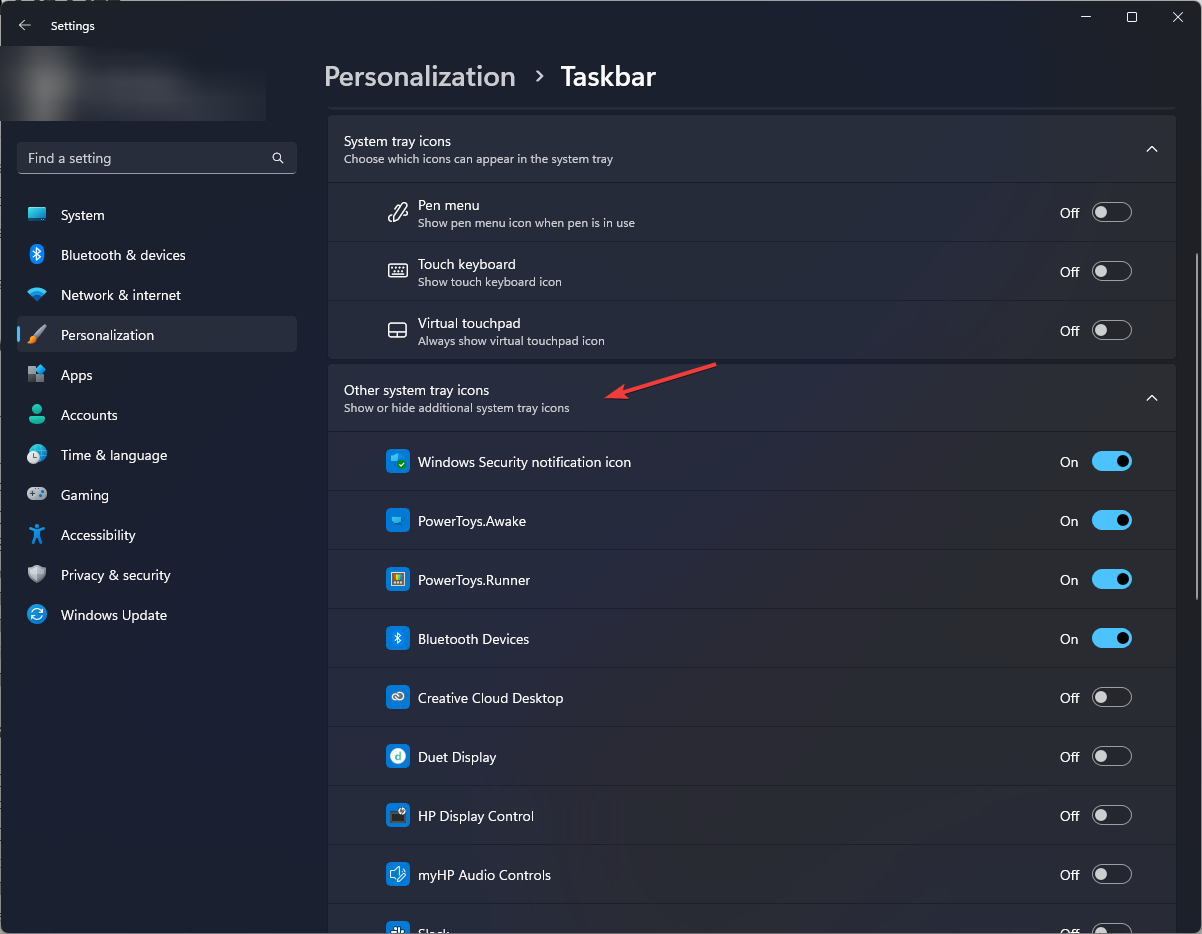Image resolution: width=1202 pixels, height=934 pixels.
Task: Click the PowerToys.Runner app icon
Action: pyautogui.click(x=398, y=580)
